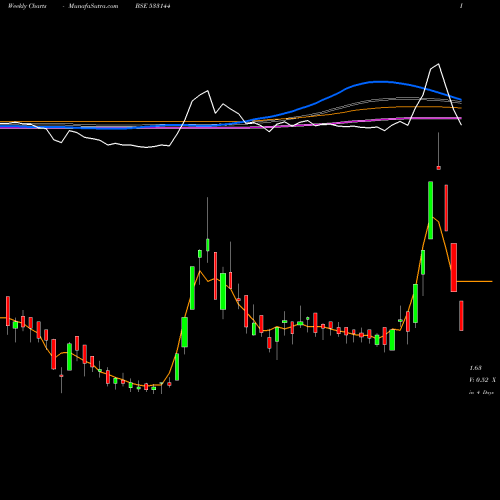Viewport: 500px width, 500px height.
Task: Click the "in 4 Days" text
Action: tap(481, 393)
